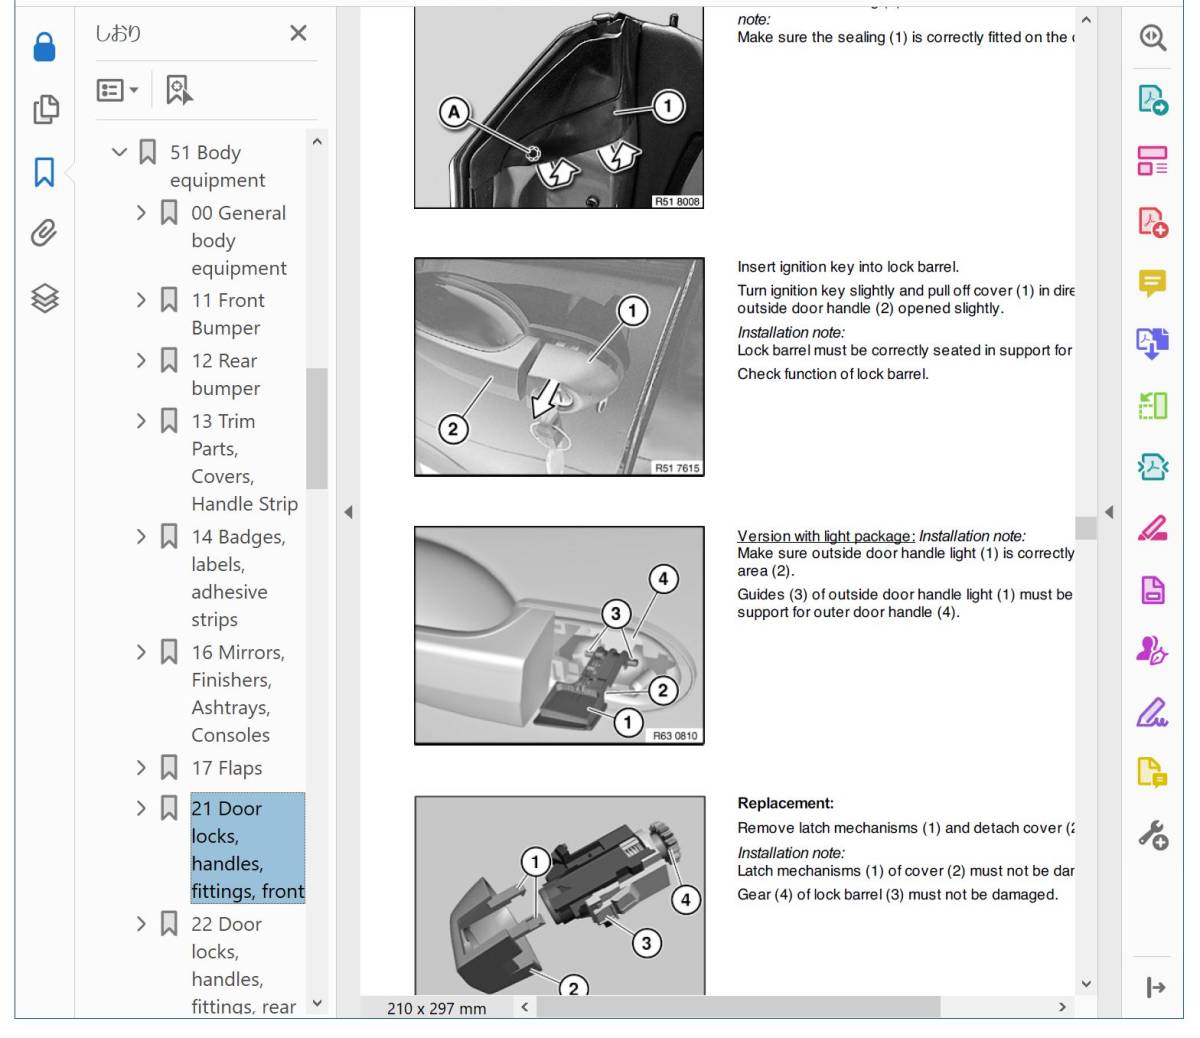The width and height of the screenshot is (1200, 1038).
Task: Open the green Organize Pages tool
Action: pyautogui.click(x=1153, y=406)
